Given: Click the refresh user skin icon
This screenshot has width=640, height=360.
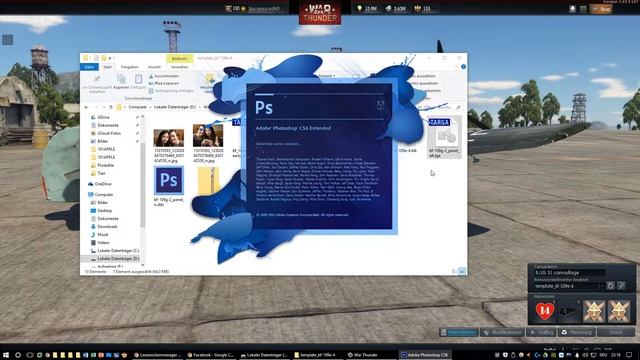Looking at the screenshot, I should [x=610, y=285].
